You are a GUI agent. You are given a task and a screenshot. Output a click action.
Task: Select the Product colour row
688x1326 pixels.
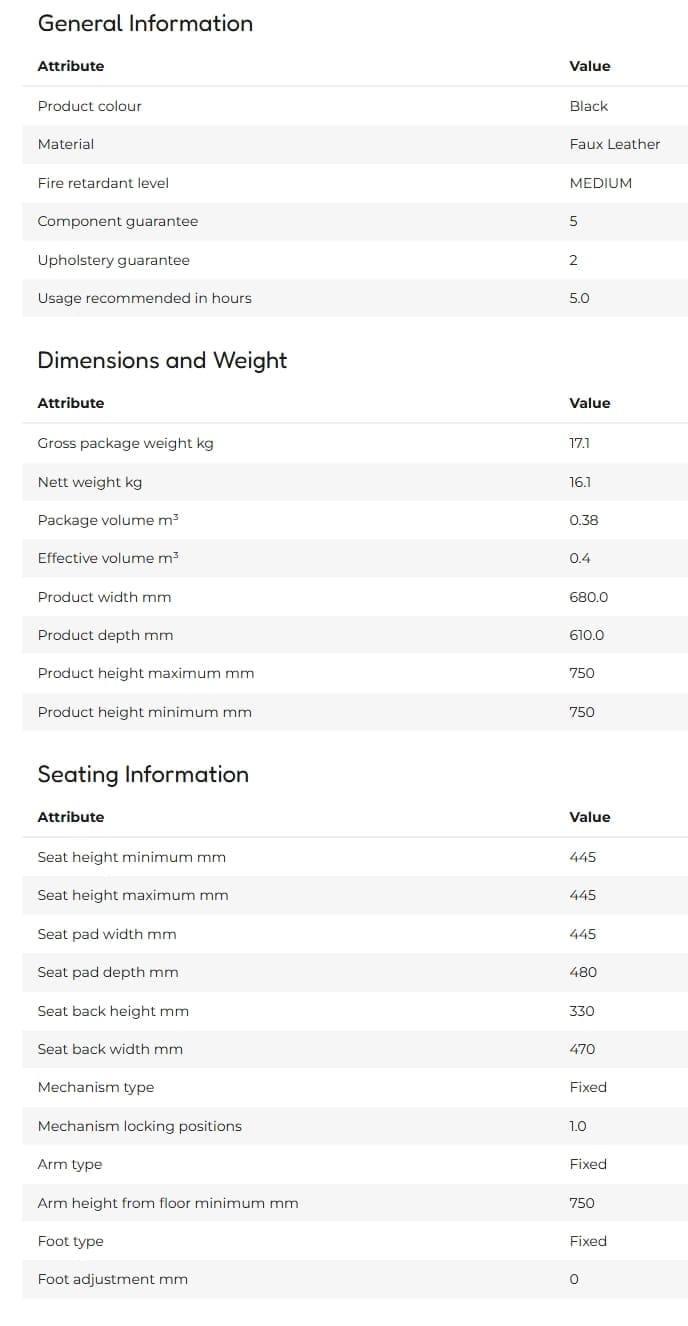click(355, 106)
